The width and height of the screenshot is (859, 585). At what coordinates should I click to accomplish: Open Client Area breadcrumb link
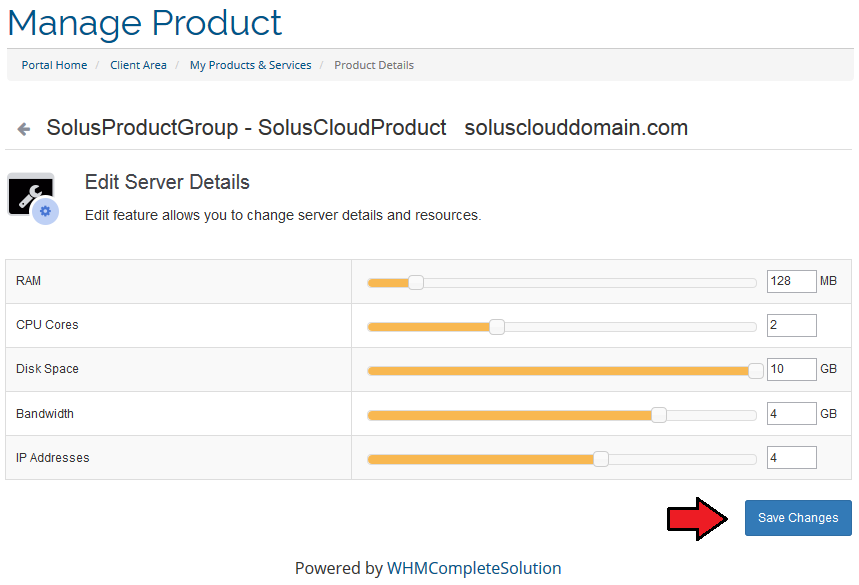point(138,65)
